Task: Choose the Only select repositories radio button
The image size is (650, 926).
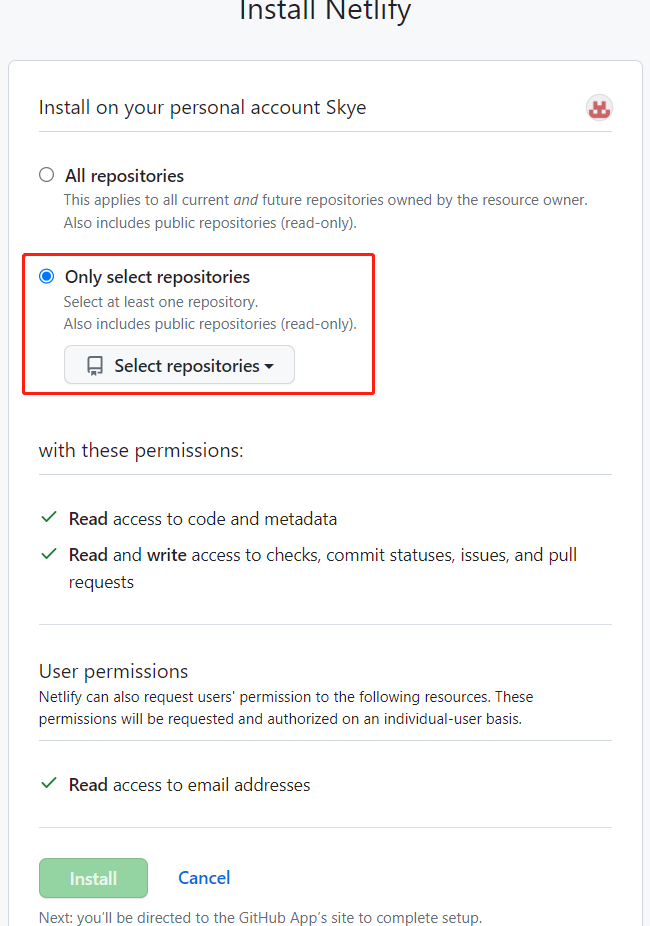Action: click(47, 276)
